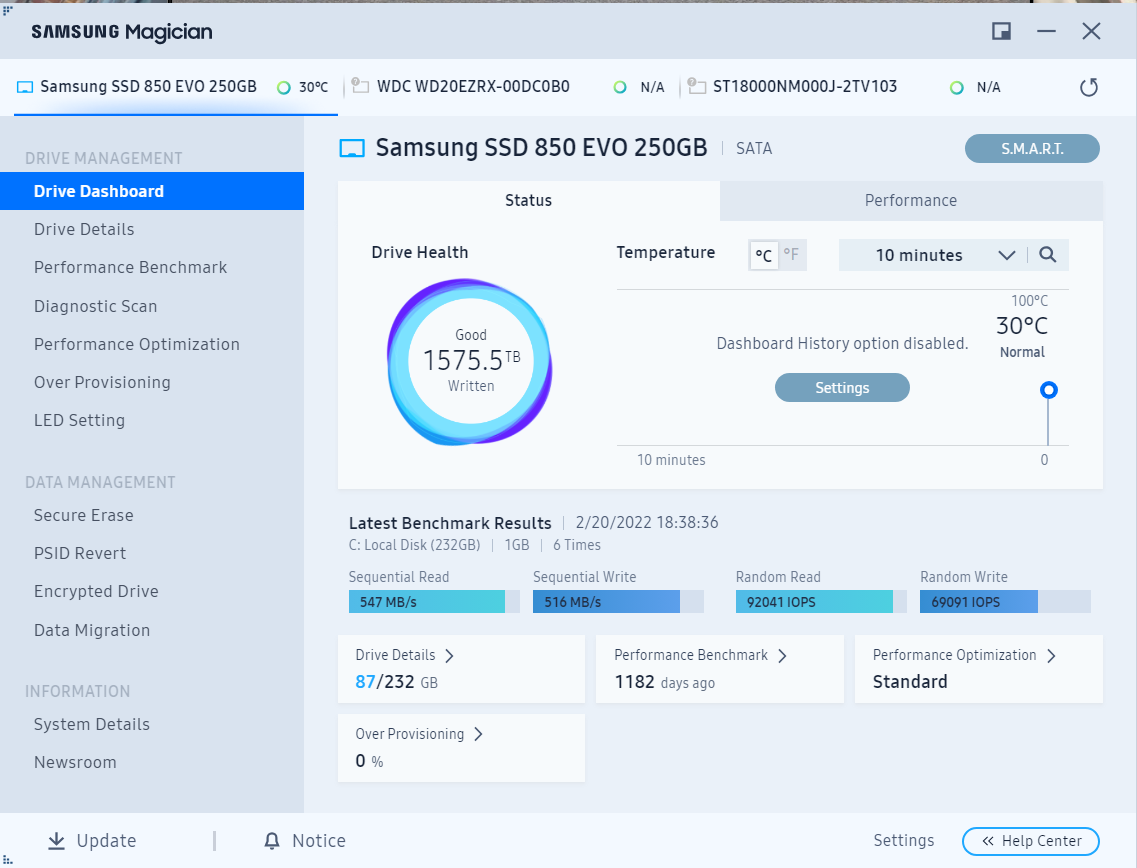1137x868 pixels.
Task: Click the temperature marker on the graph
Action: click(x=1048, y=390)
